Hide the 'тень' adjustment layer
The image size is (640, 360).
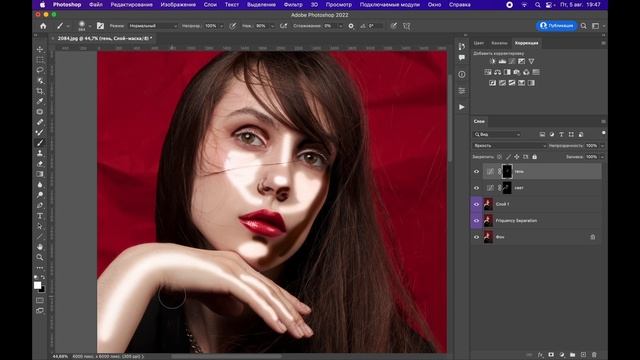(476, 172)
